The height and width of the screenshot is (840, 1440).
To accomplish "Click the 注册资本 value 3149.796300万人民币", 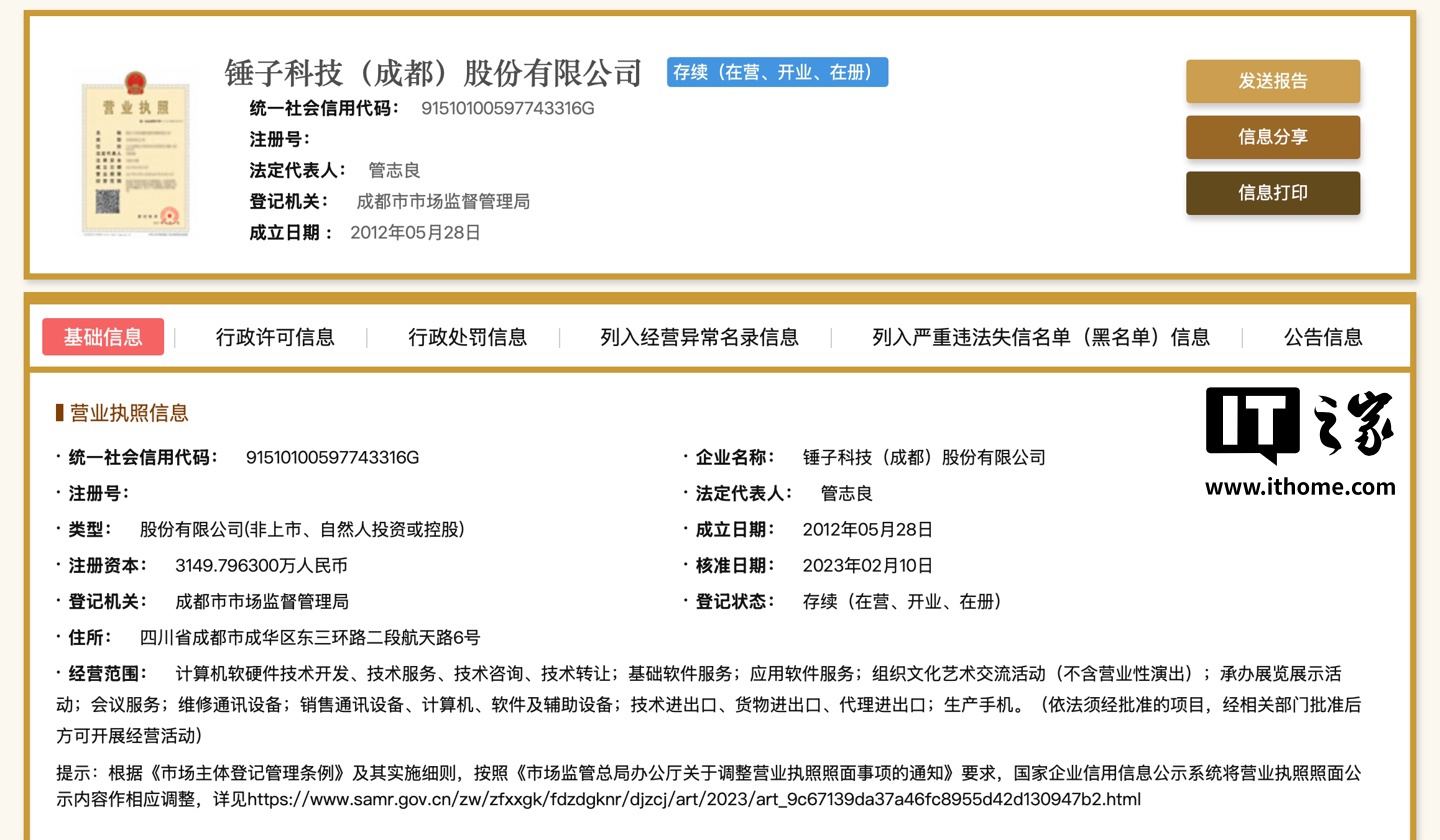I will [261, 565].
